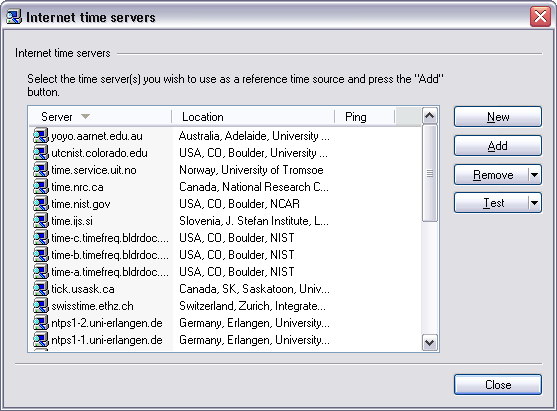Screen dimensions: 557x411
Task: Toggle sort arrow on Server column
Action: pos(85,117)
